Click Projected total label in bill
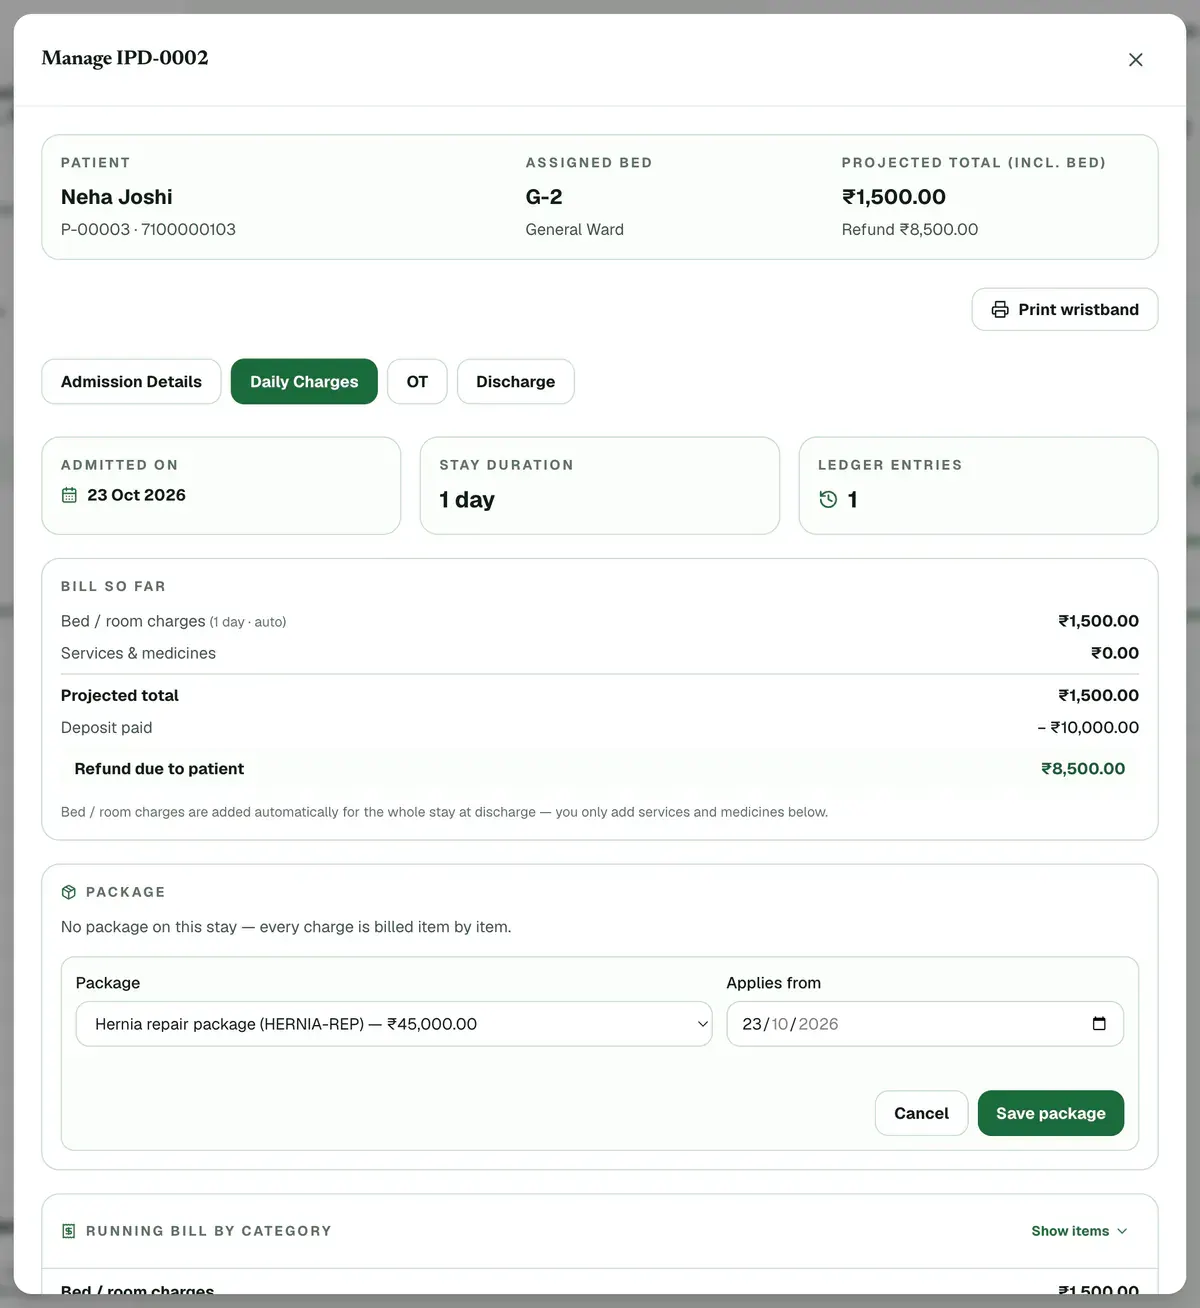1200x1308 pixels. click(120, 696)
